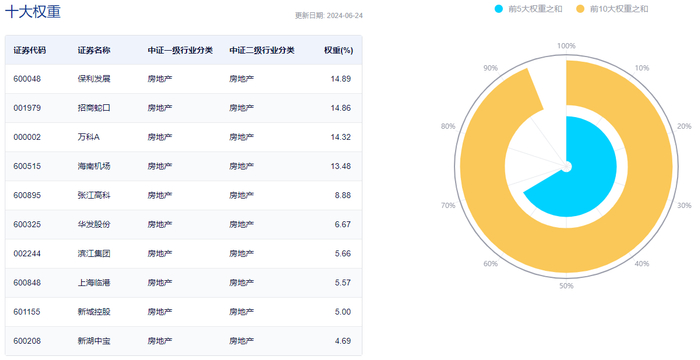Click the blue legend dot for 前5大权重之和
The width and height of the screenshot is (700, 360).
[x=499, y=9]
